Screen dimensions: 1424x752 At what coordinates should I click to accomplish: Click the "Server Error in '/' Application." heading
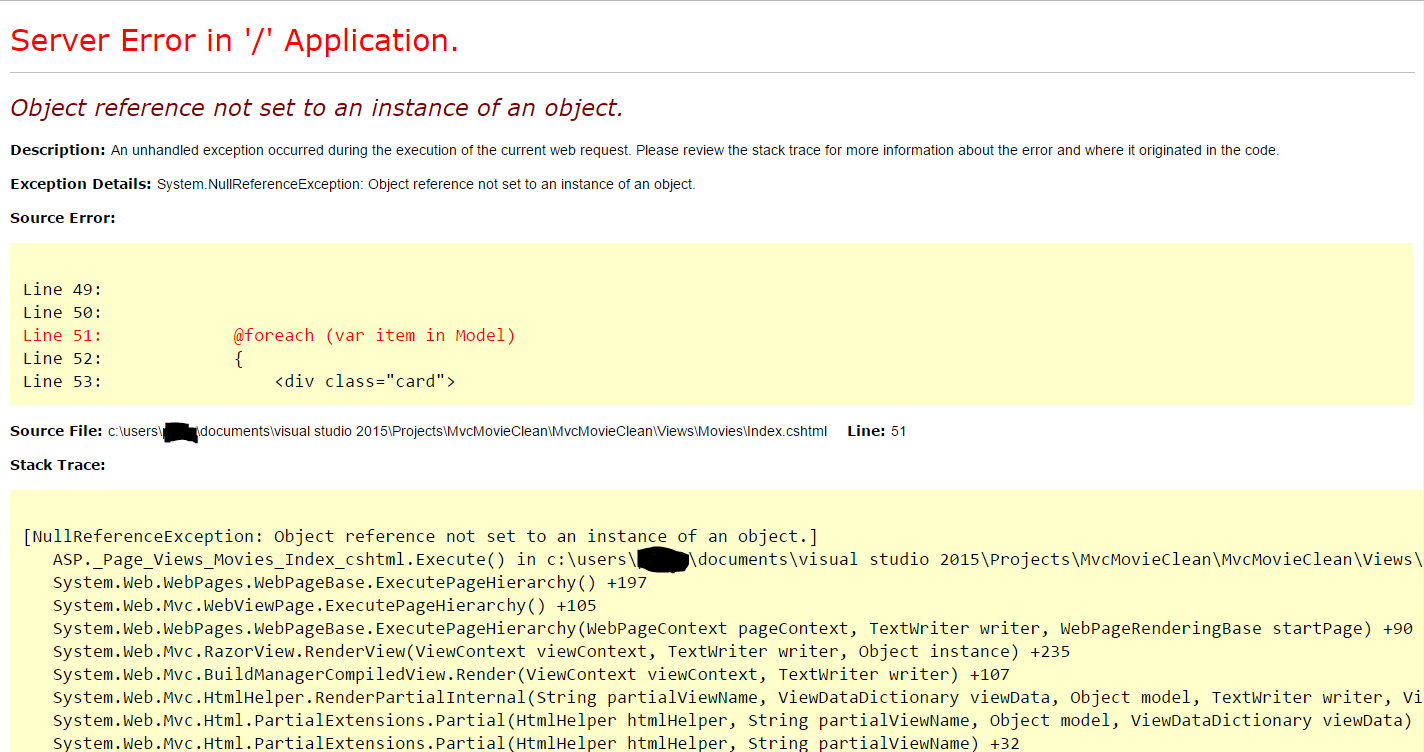pyautogui.click(x=234, y=41)
